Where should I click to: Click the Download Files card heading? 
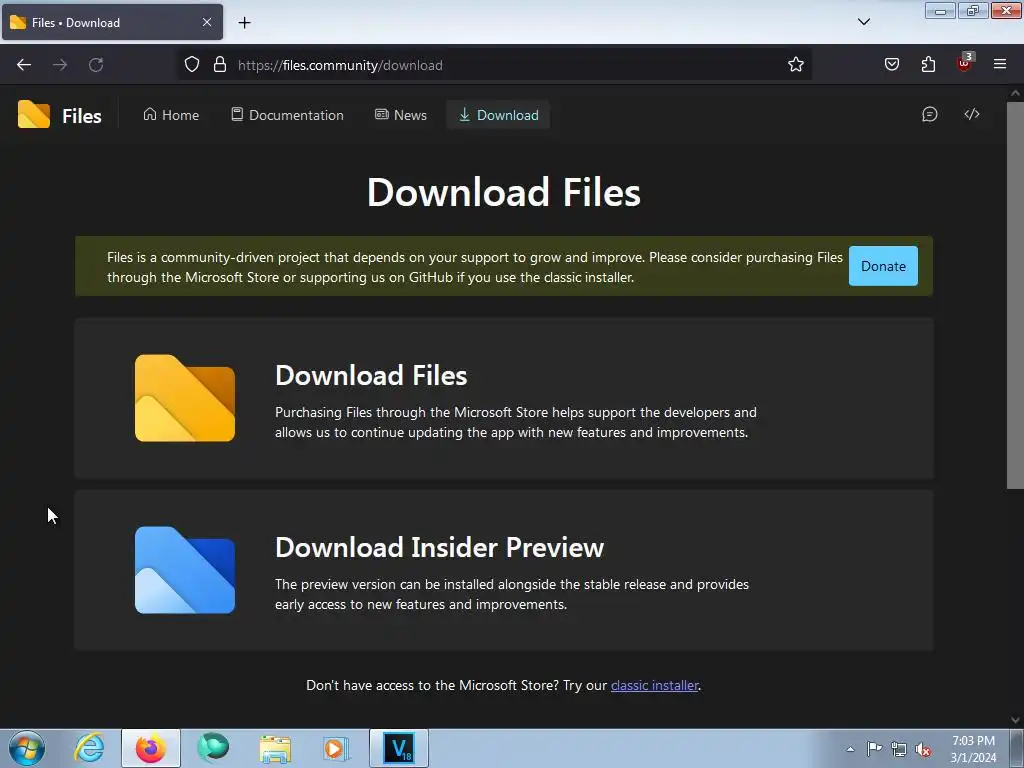click(371, 376)
